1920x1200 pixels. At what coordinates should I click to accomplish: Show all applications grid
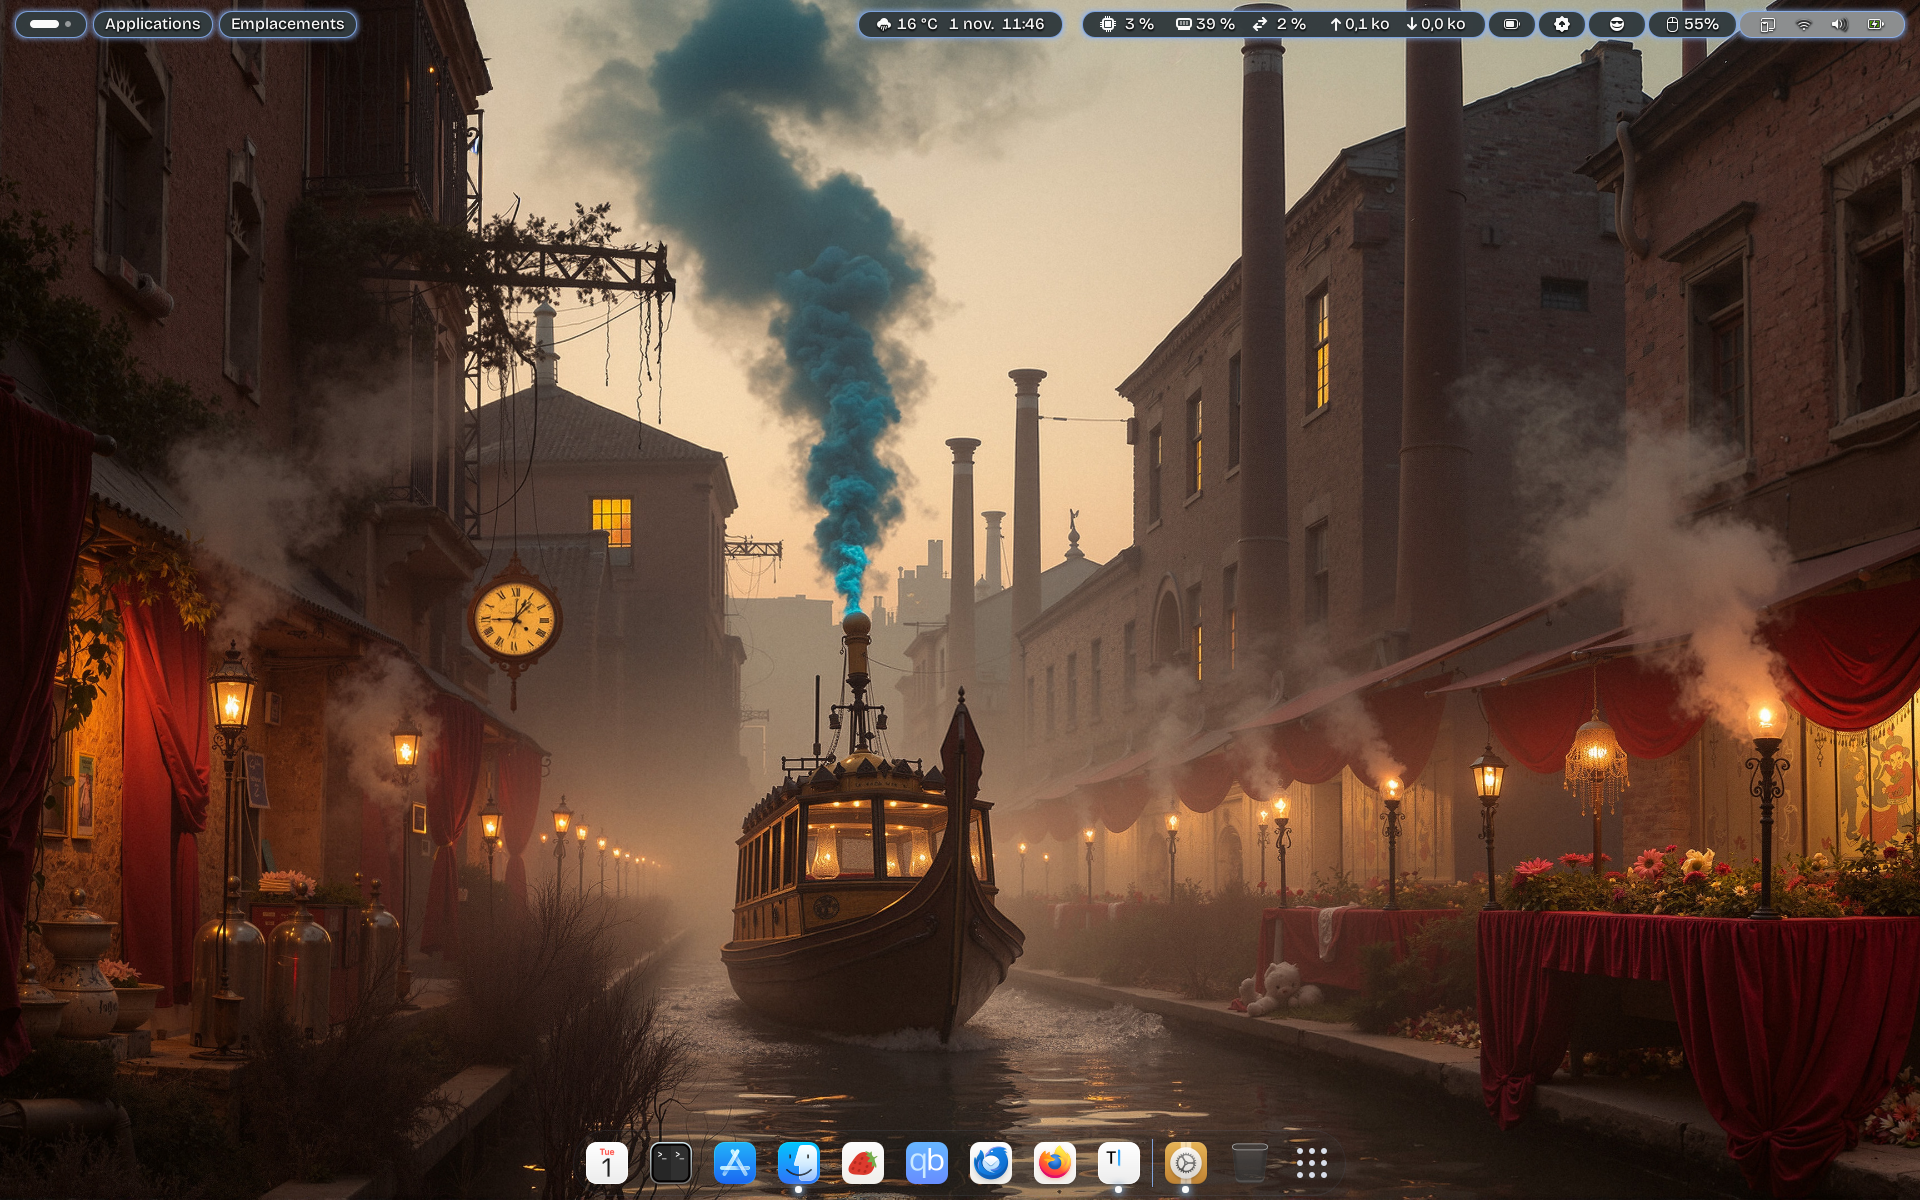(1311, 1163)
